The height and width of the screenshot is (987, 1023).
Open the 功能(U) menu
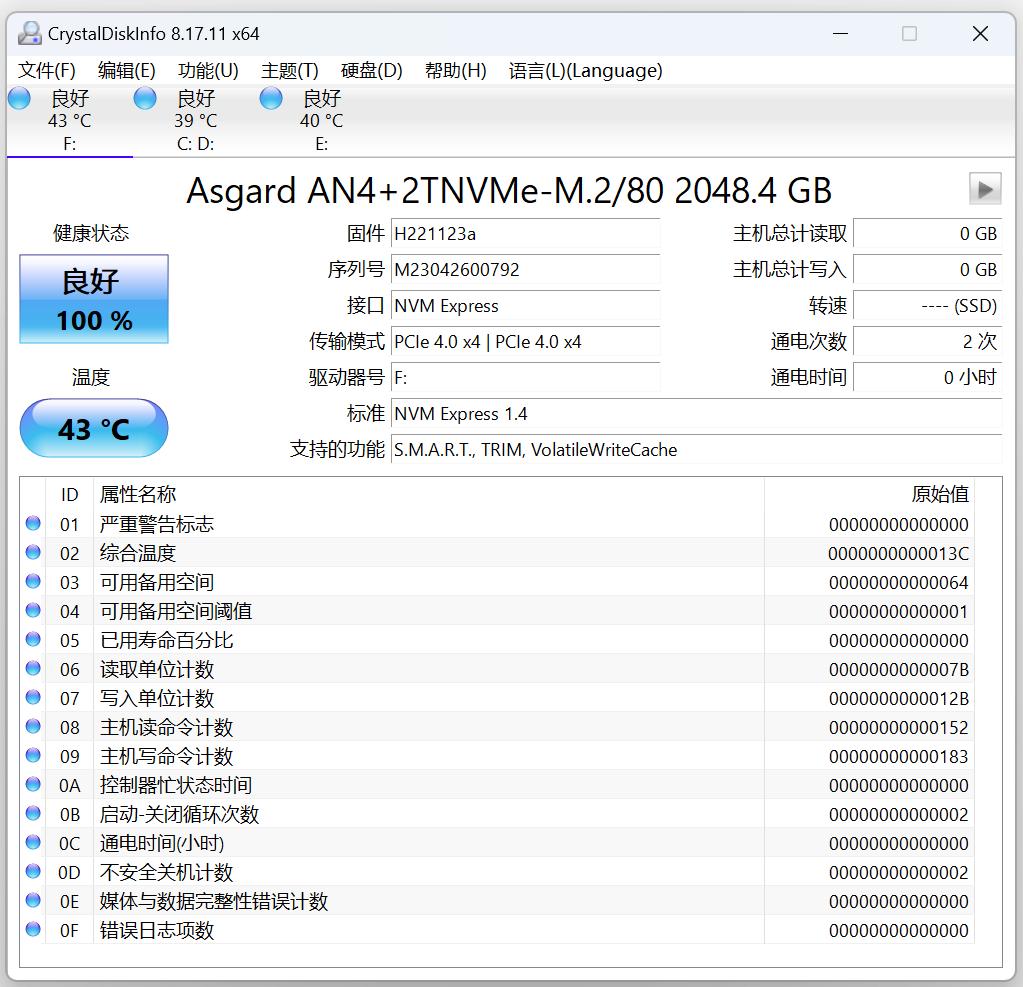208,71
